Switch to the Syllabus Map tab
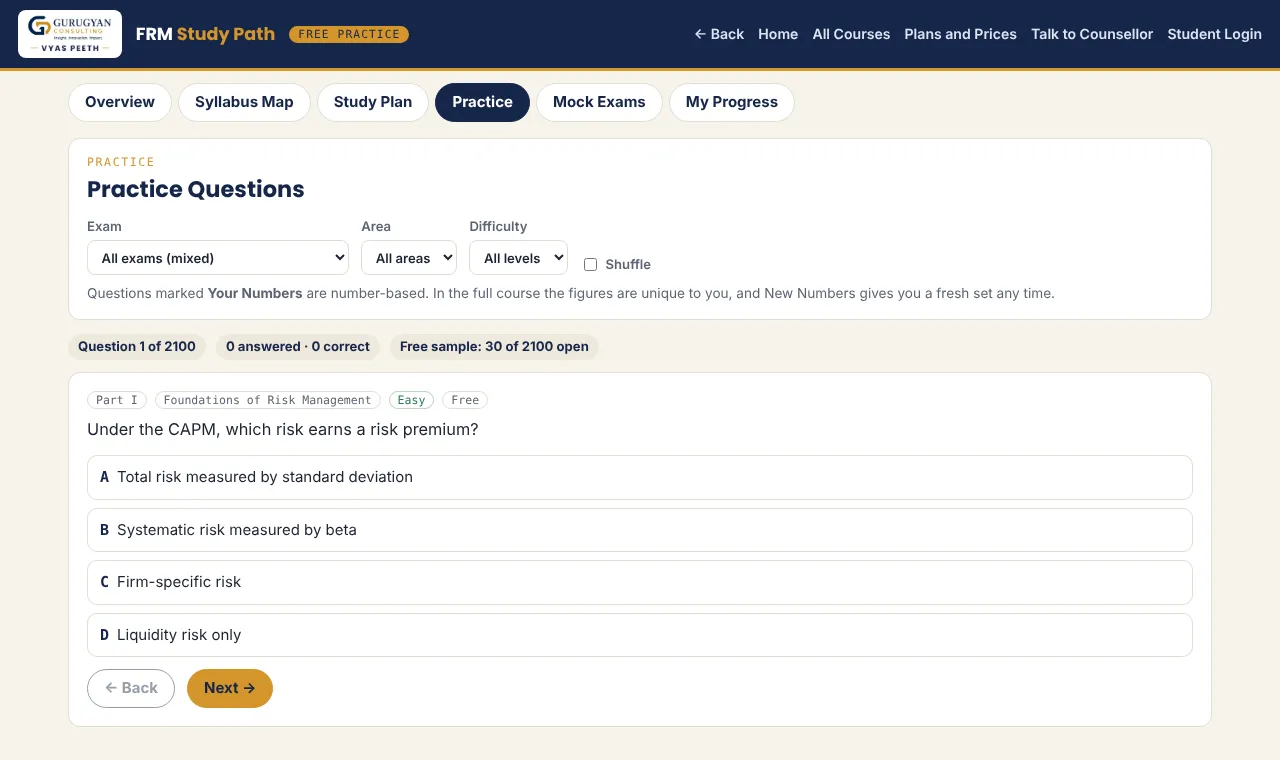This screenshot has height=760, width=1280. [x=244, y=102]
